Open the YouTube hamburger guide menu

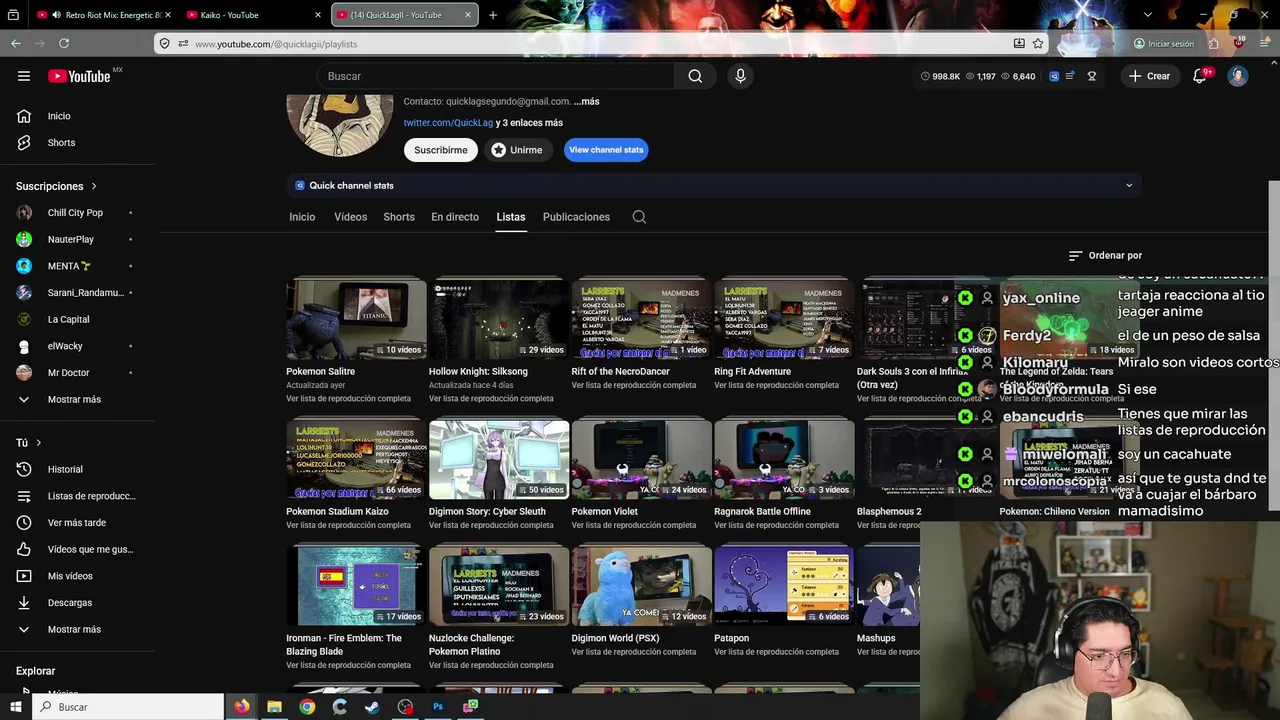[24, 76]
